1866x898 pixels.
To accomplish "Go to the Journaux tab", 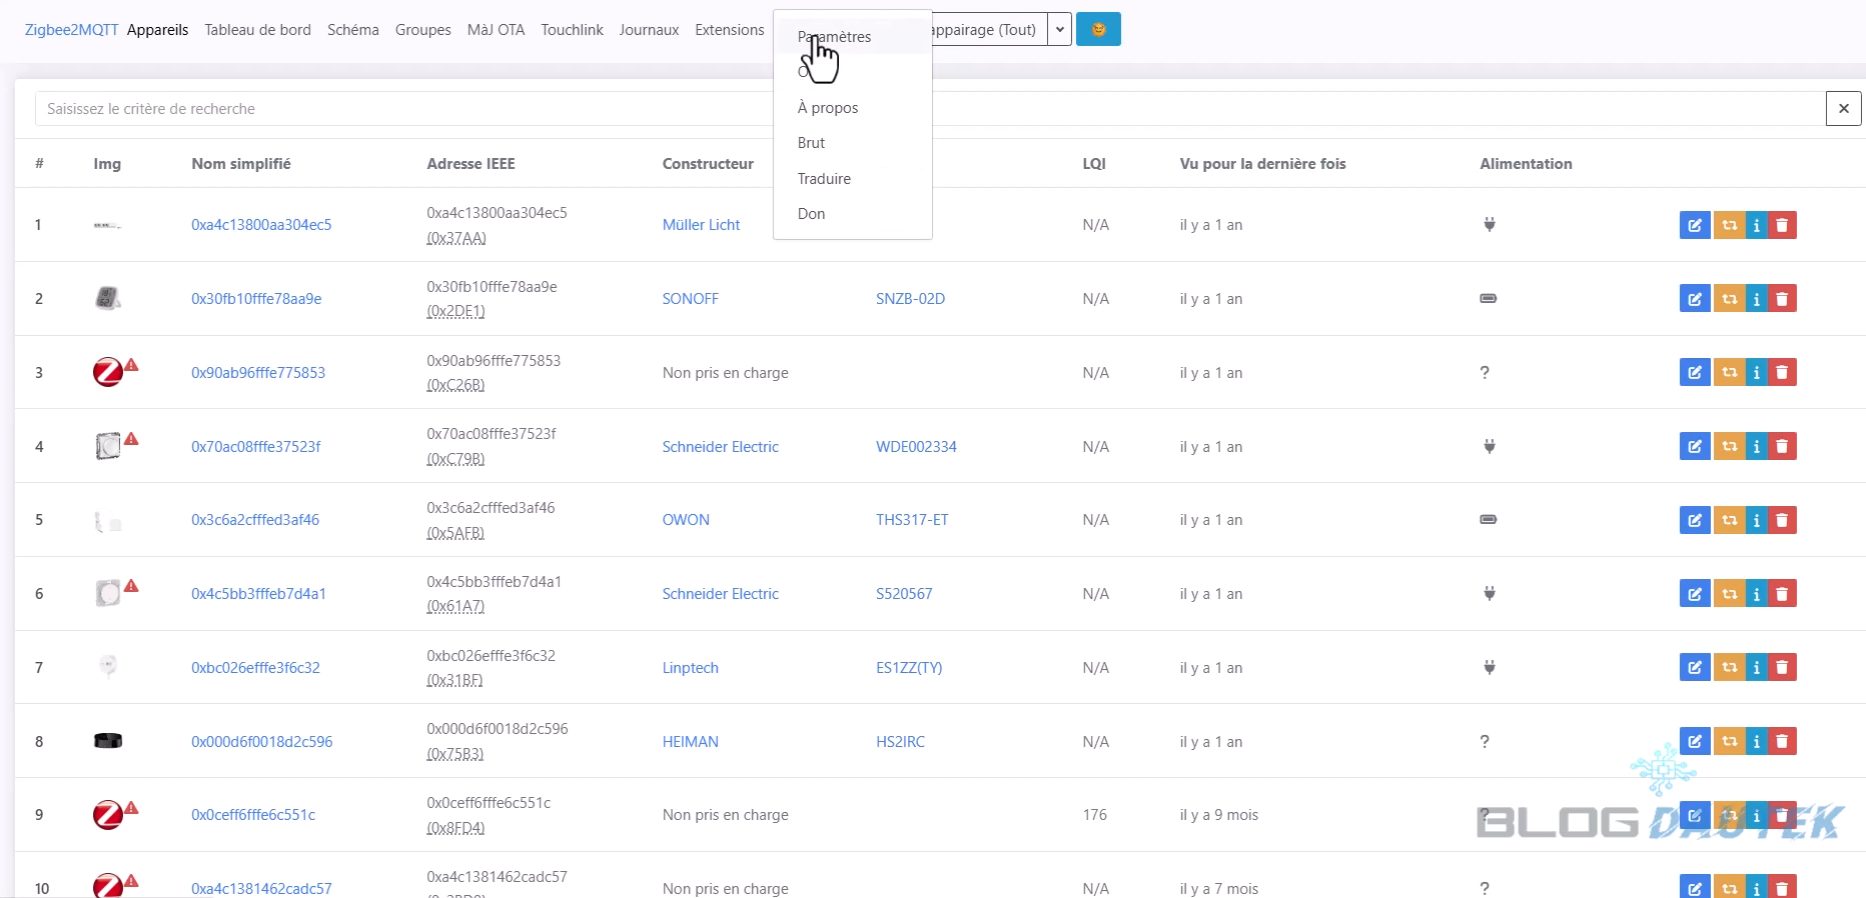I will click(x=649, y=30).
